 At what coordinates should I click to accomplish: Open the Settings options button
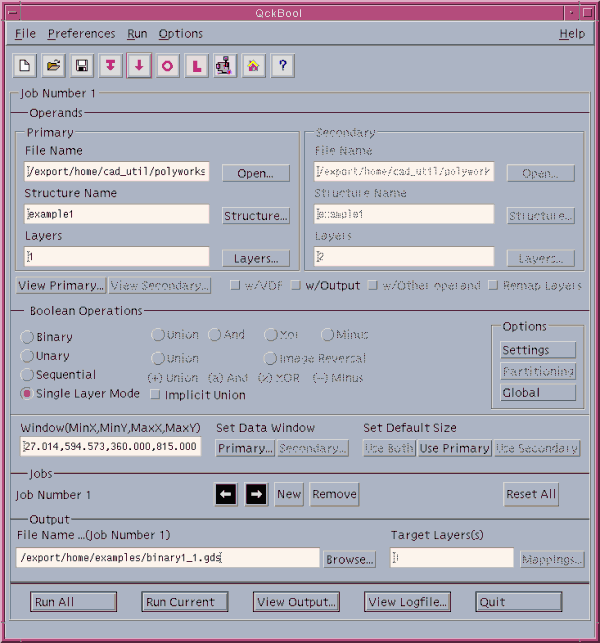coord(538,350)
